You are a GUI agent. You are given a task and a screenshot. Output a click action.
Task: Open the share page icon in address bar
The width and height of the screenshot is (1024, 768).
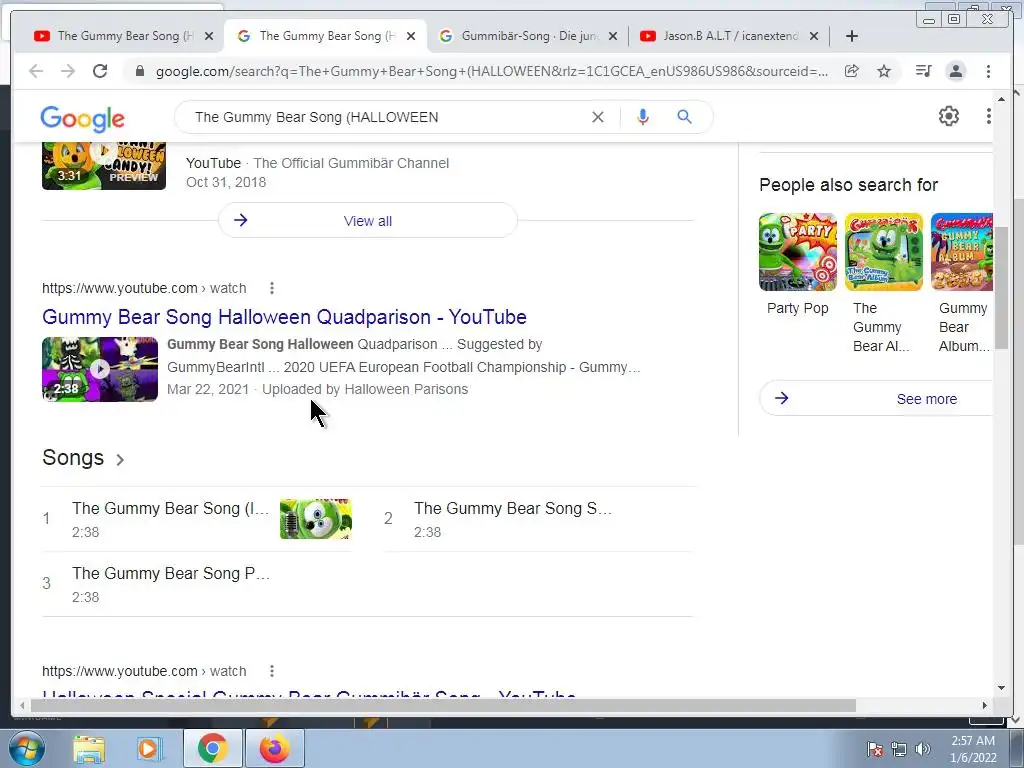[852, 71]
